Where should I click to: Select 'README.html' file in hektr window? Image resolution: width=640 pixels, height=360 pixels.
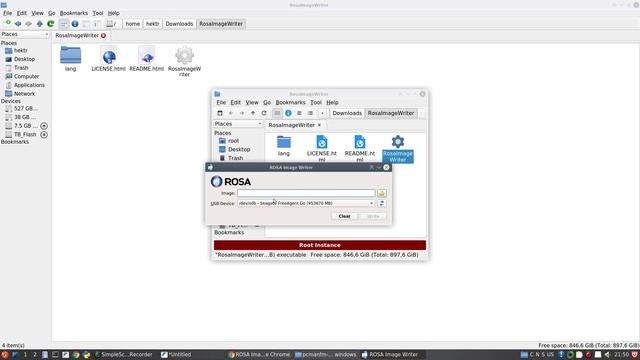pyautogui.click(x=147, y=59)
